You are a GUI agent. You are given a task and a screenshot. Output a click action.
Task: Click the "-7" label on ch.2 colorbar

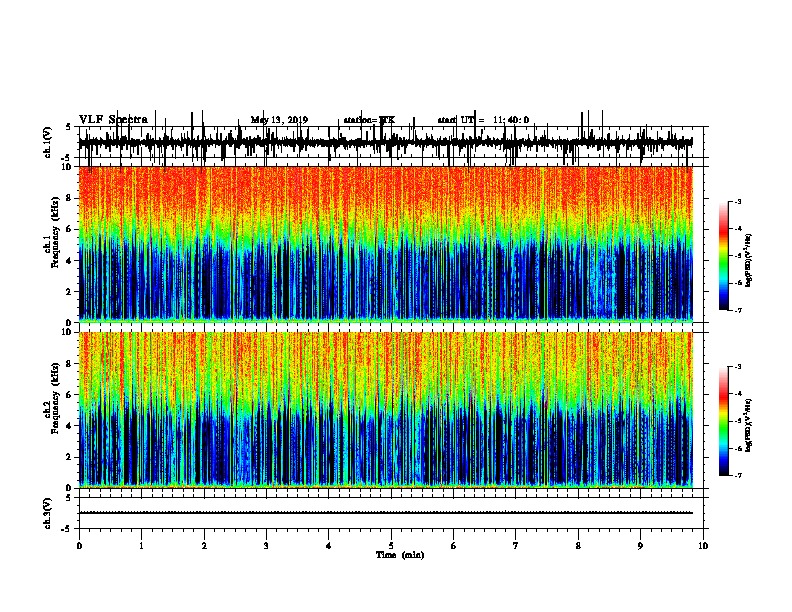pyautogui.click(x=737, y=475)
